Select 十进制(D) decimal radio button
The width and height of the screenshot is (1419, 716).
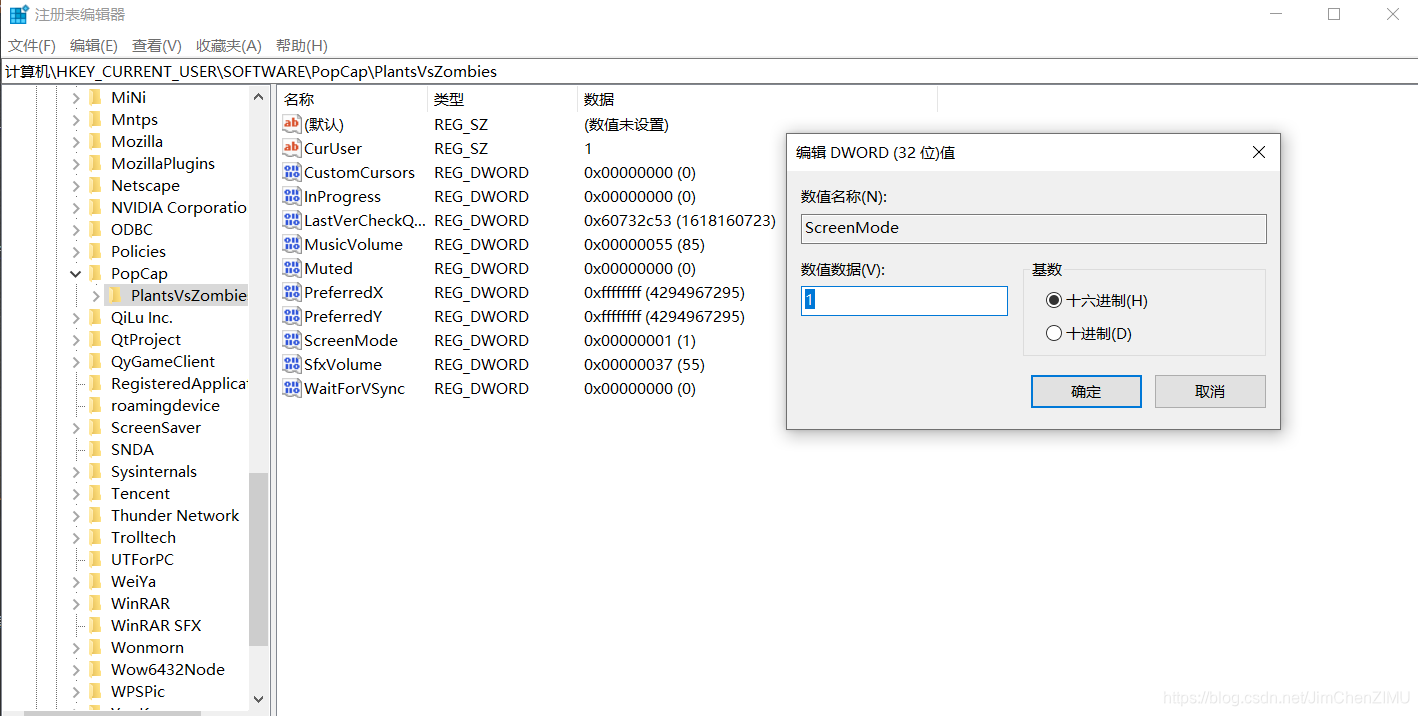(x=1054, y=333)
